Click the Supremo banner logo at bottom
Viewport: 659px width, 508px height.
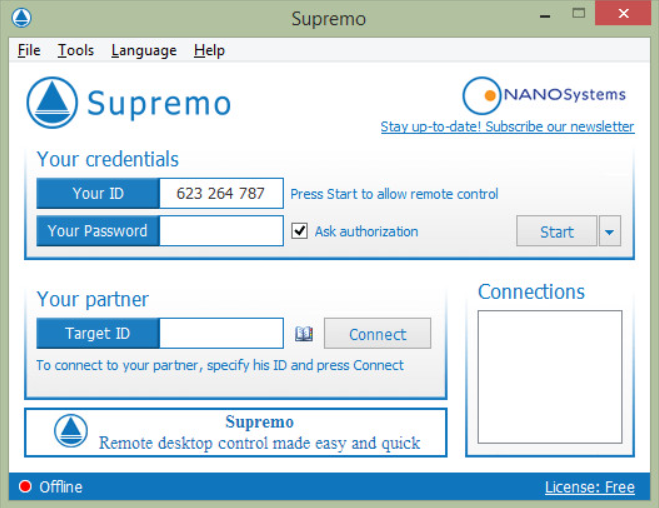[71, 431]
